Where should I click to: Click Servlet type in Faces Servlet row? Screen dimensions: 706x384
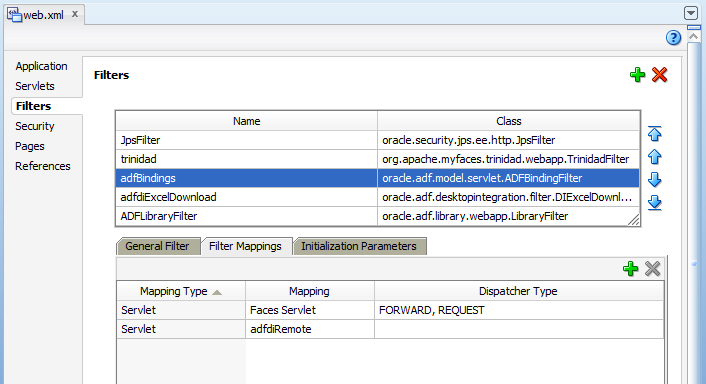click(x=181, y=310)
